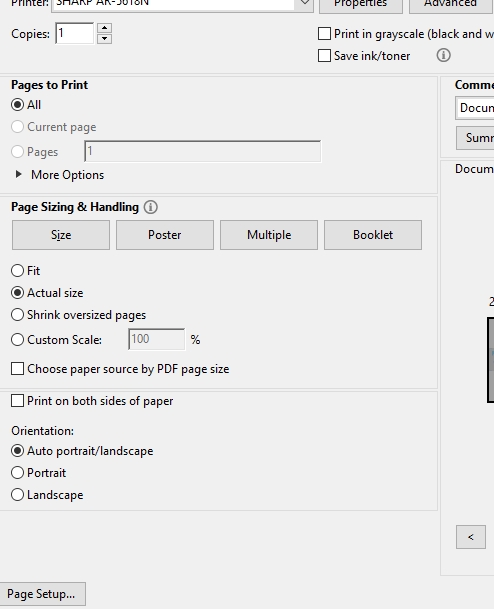Expand the More Options section

pyautogui.click(x=18, y=174)
